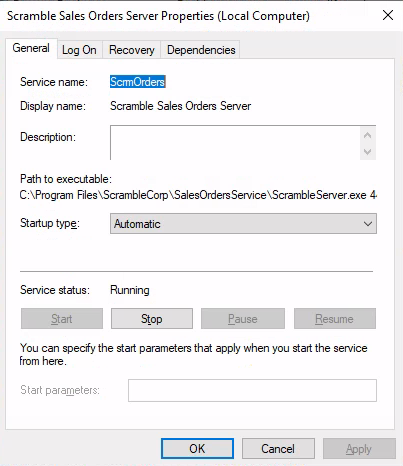Click the Apply button
The image size is (403, 466).
coord(359,449)
